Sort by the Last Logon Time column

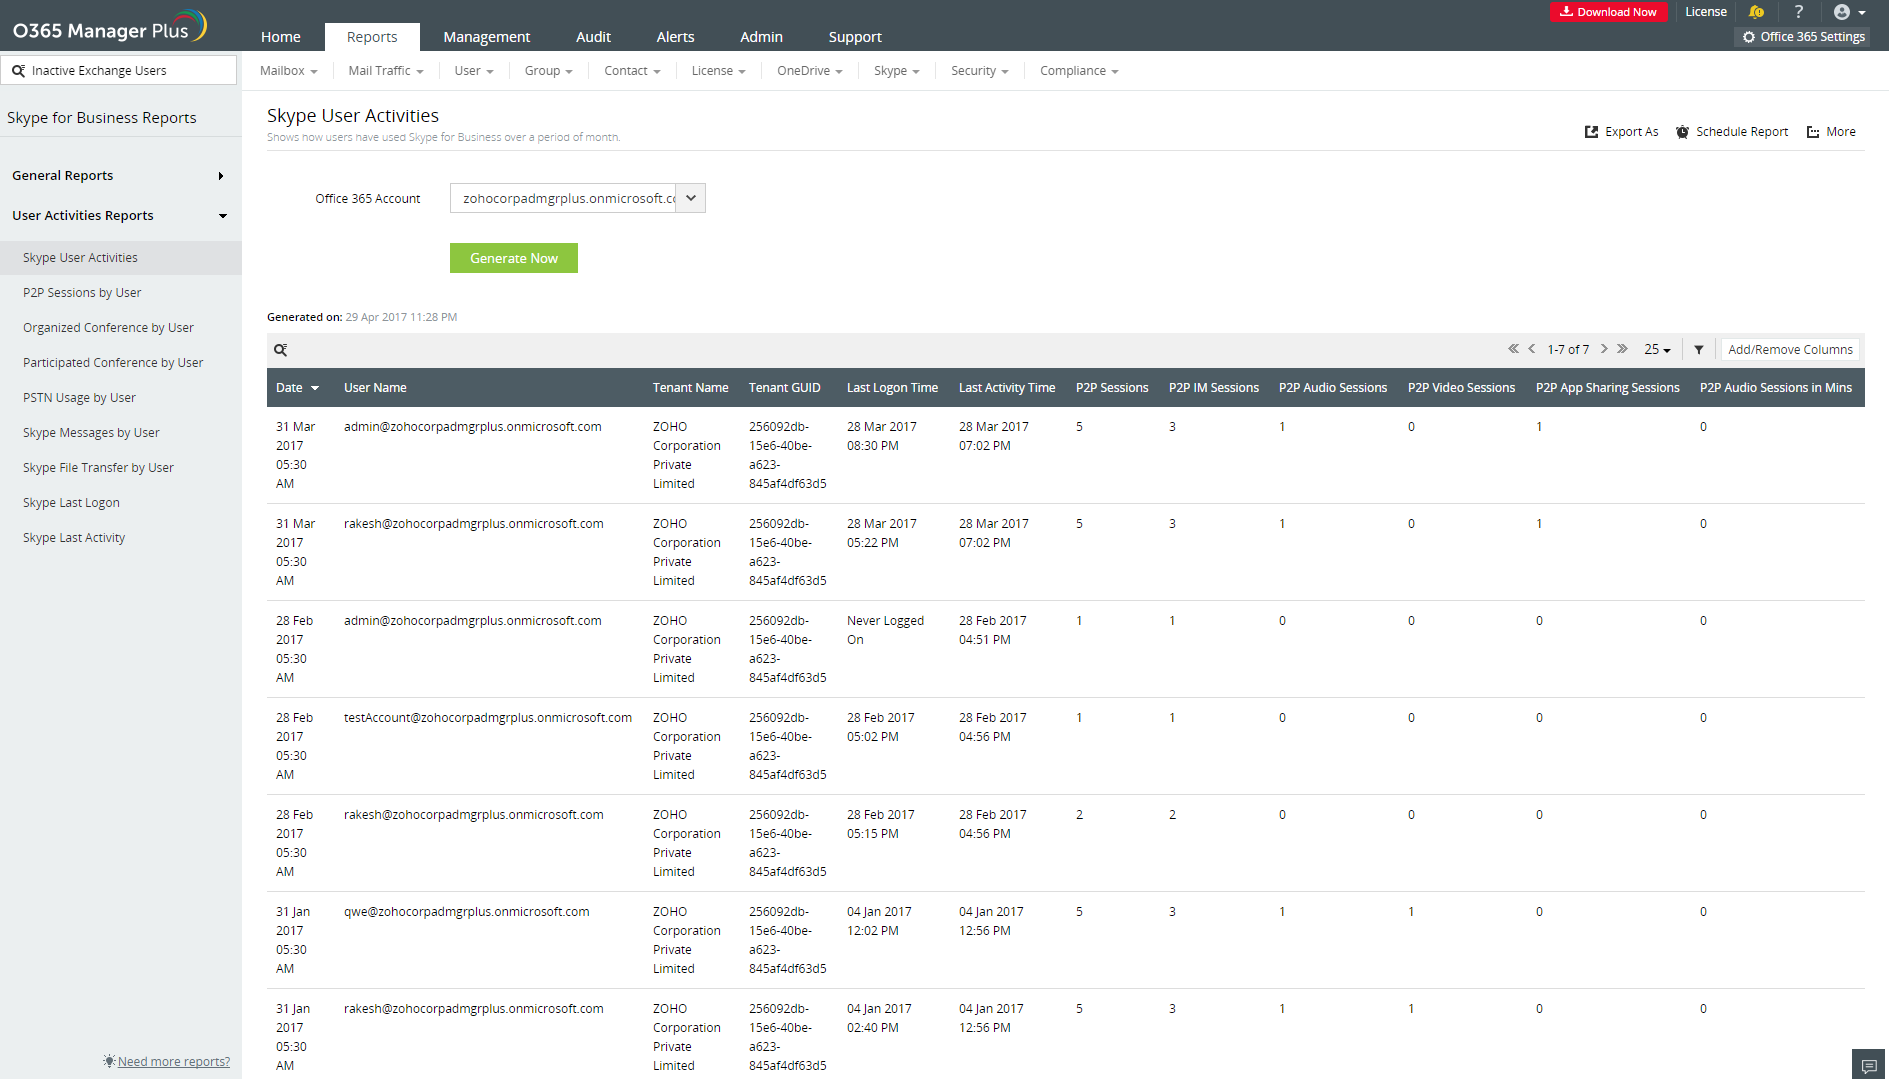pos(892,388)
